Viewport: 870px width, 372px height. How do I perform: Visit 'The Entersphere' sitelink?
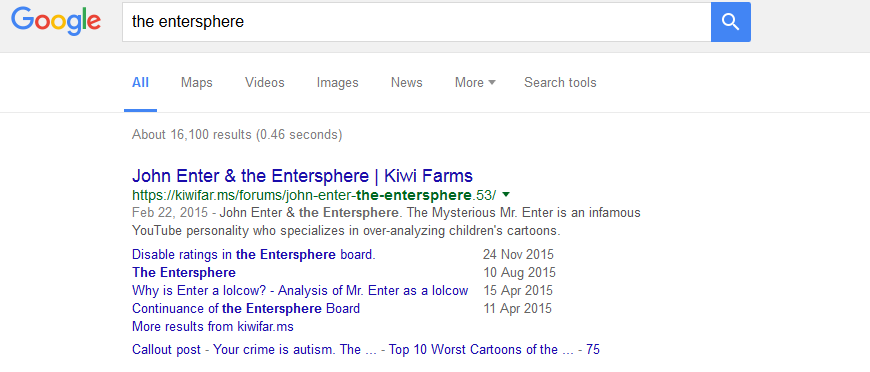pyautogui.click(x=184, y=273)
